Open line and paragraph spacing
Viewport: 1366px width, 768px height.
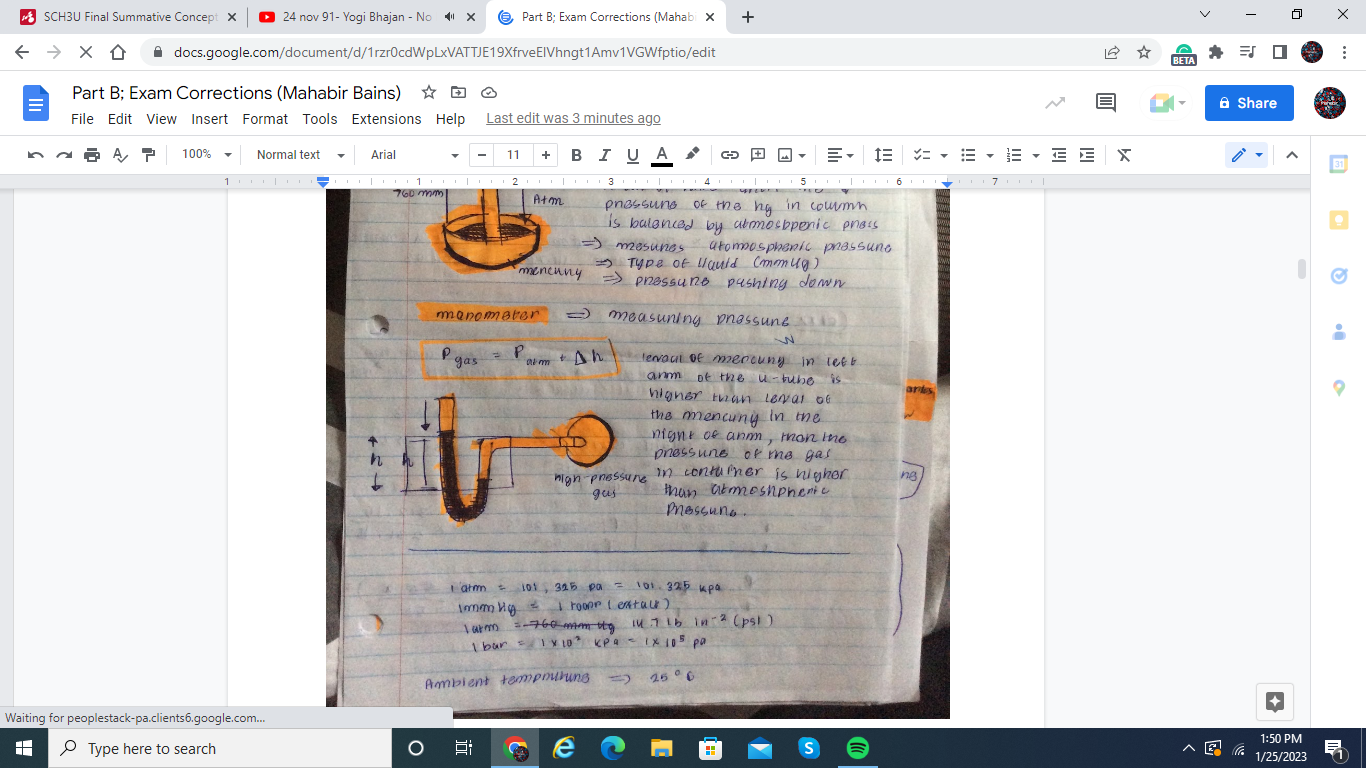[x=883, y=155]
